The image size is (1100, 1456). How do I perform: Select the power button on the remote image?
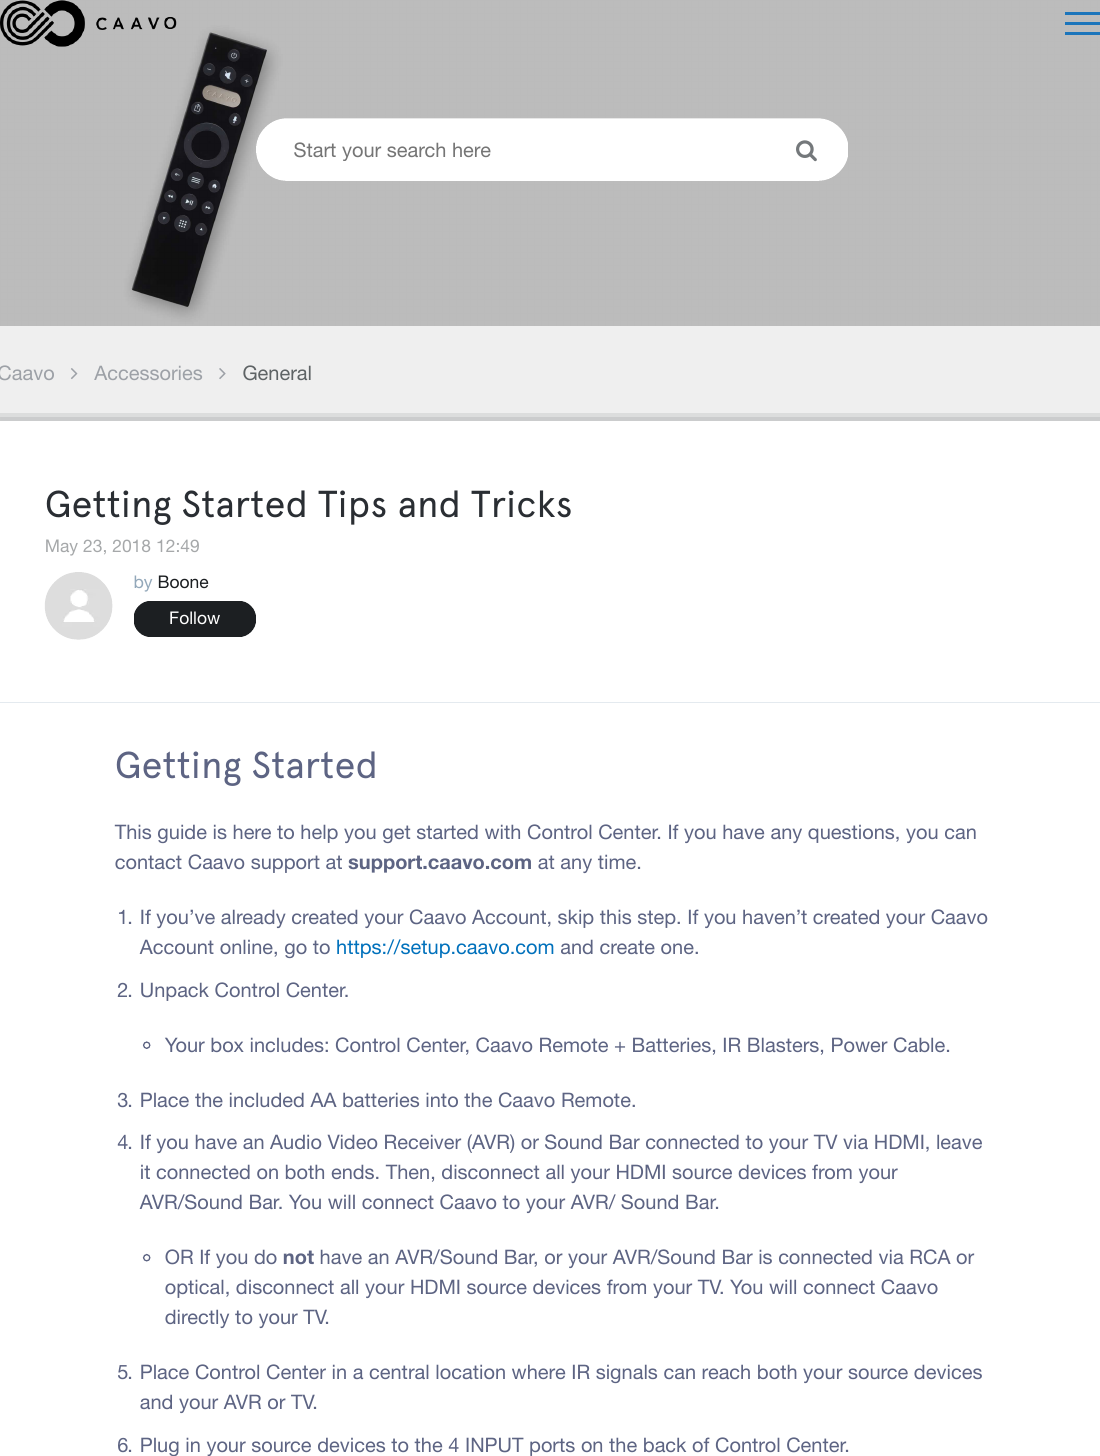point(233,55)
